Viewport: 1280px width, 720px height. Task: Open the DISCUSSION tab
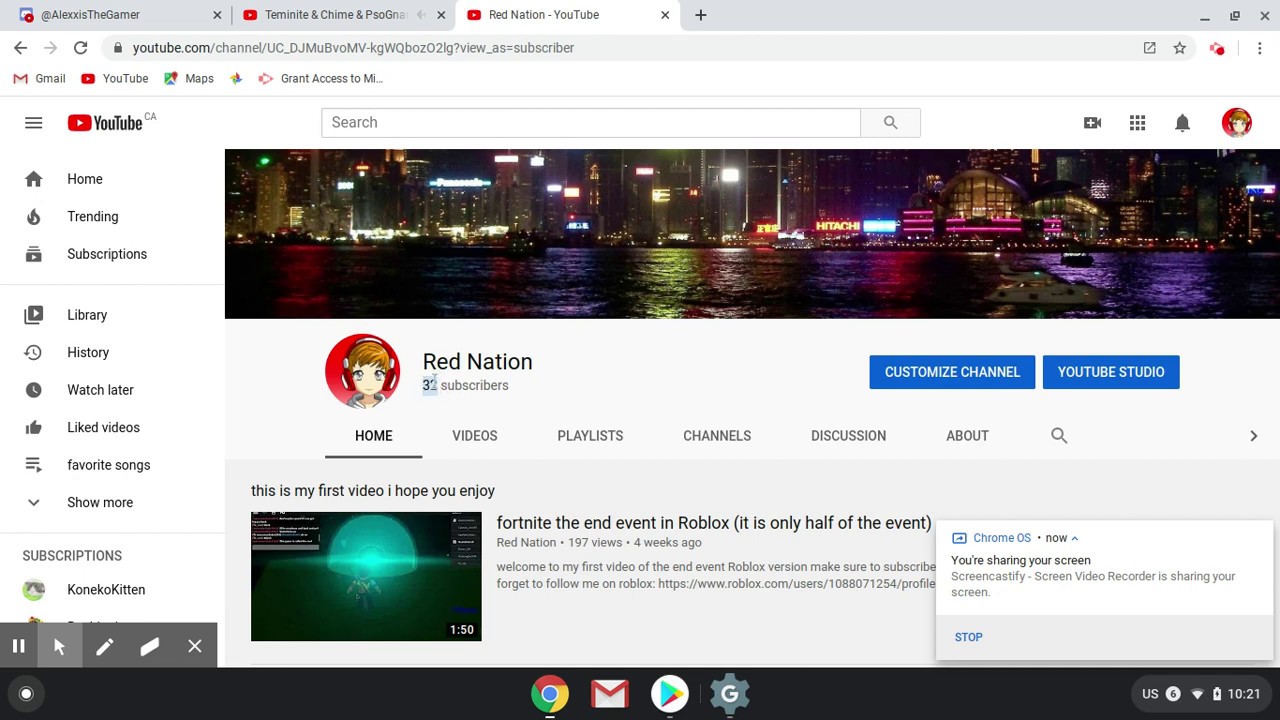click(x=848, y=435)
